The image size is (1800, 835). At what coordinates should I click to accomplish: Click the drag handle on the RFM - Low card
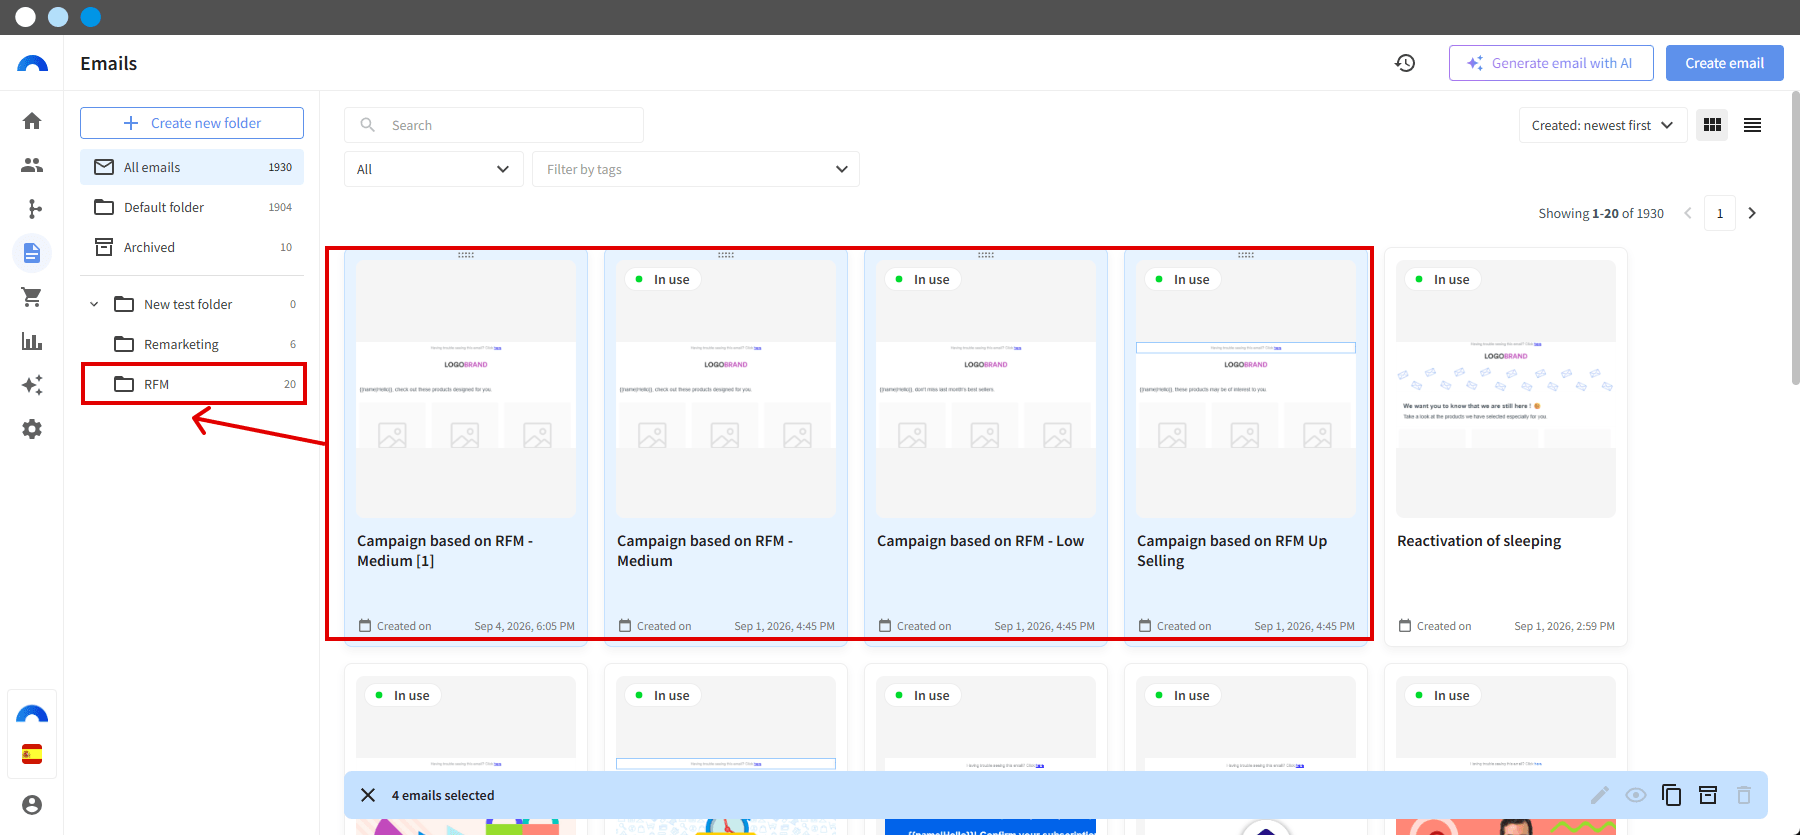click(x=986, y=255)
